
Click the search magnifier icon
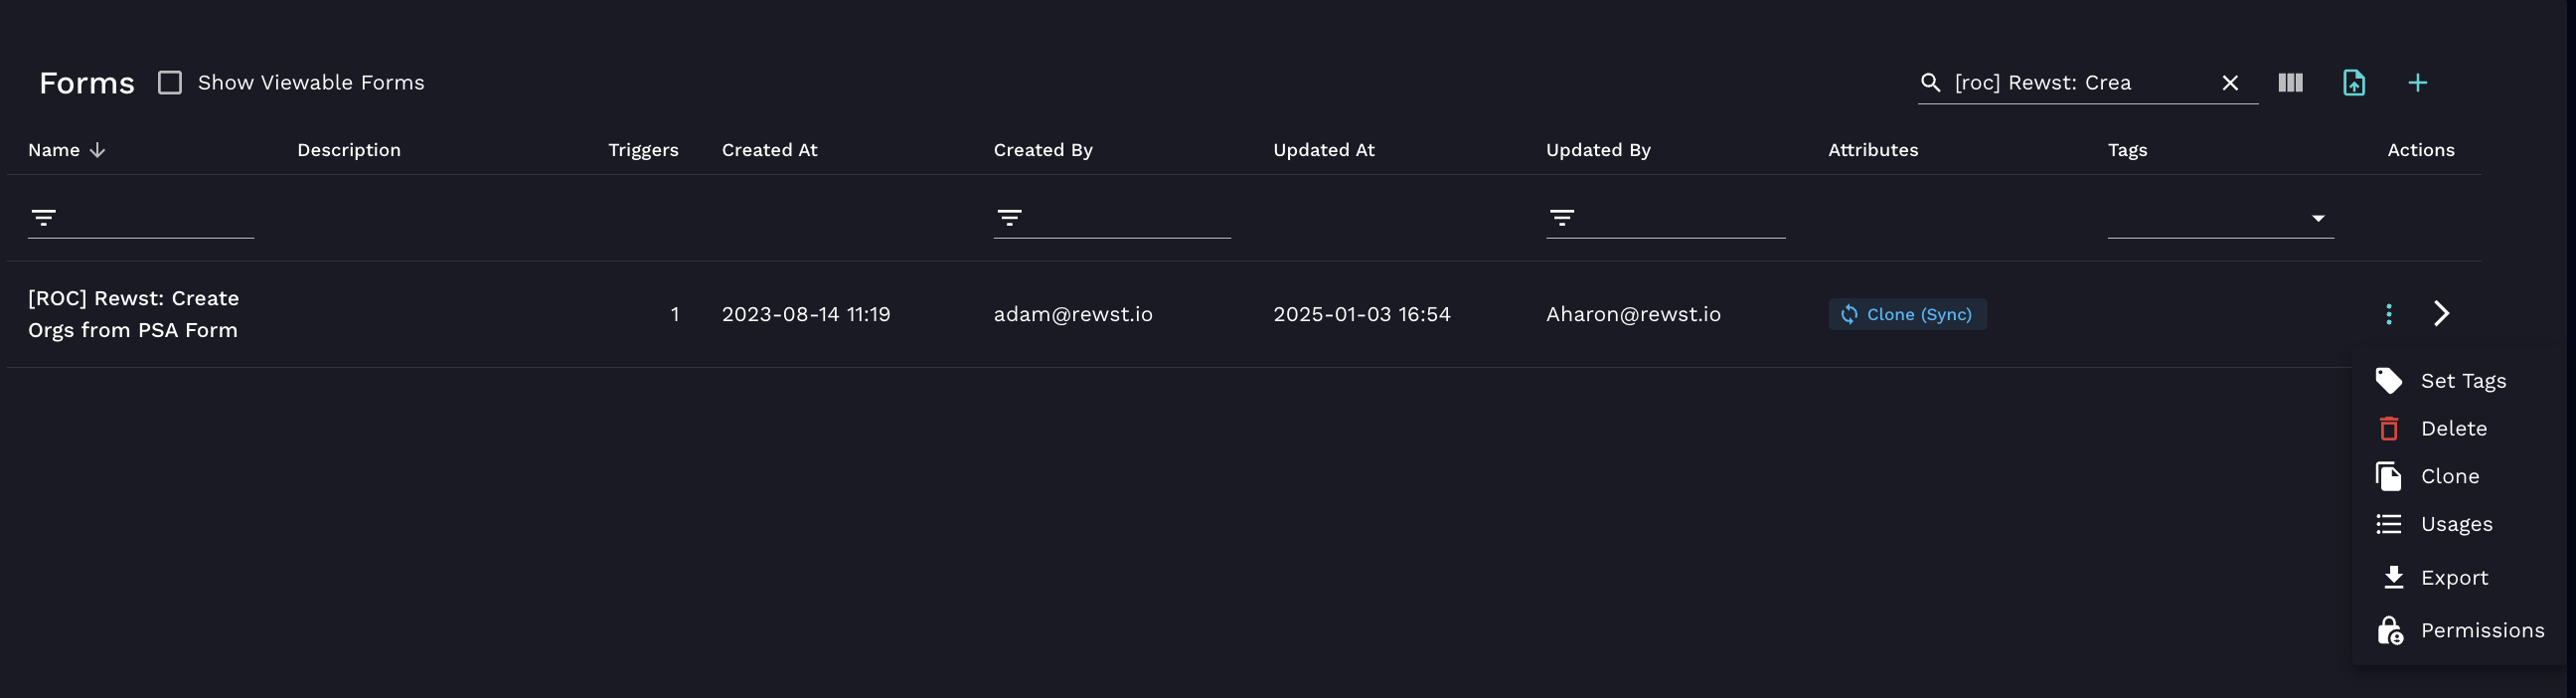pos(1930,83)
